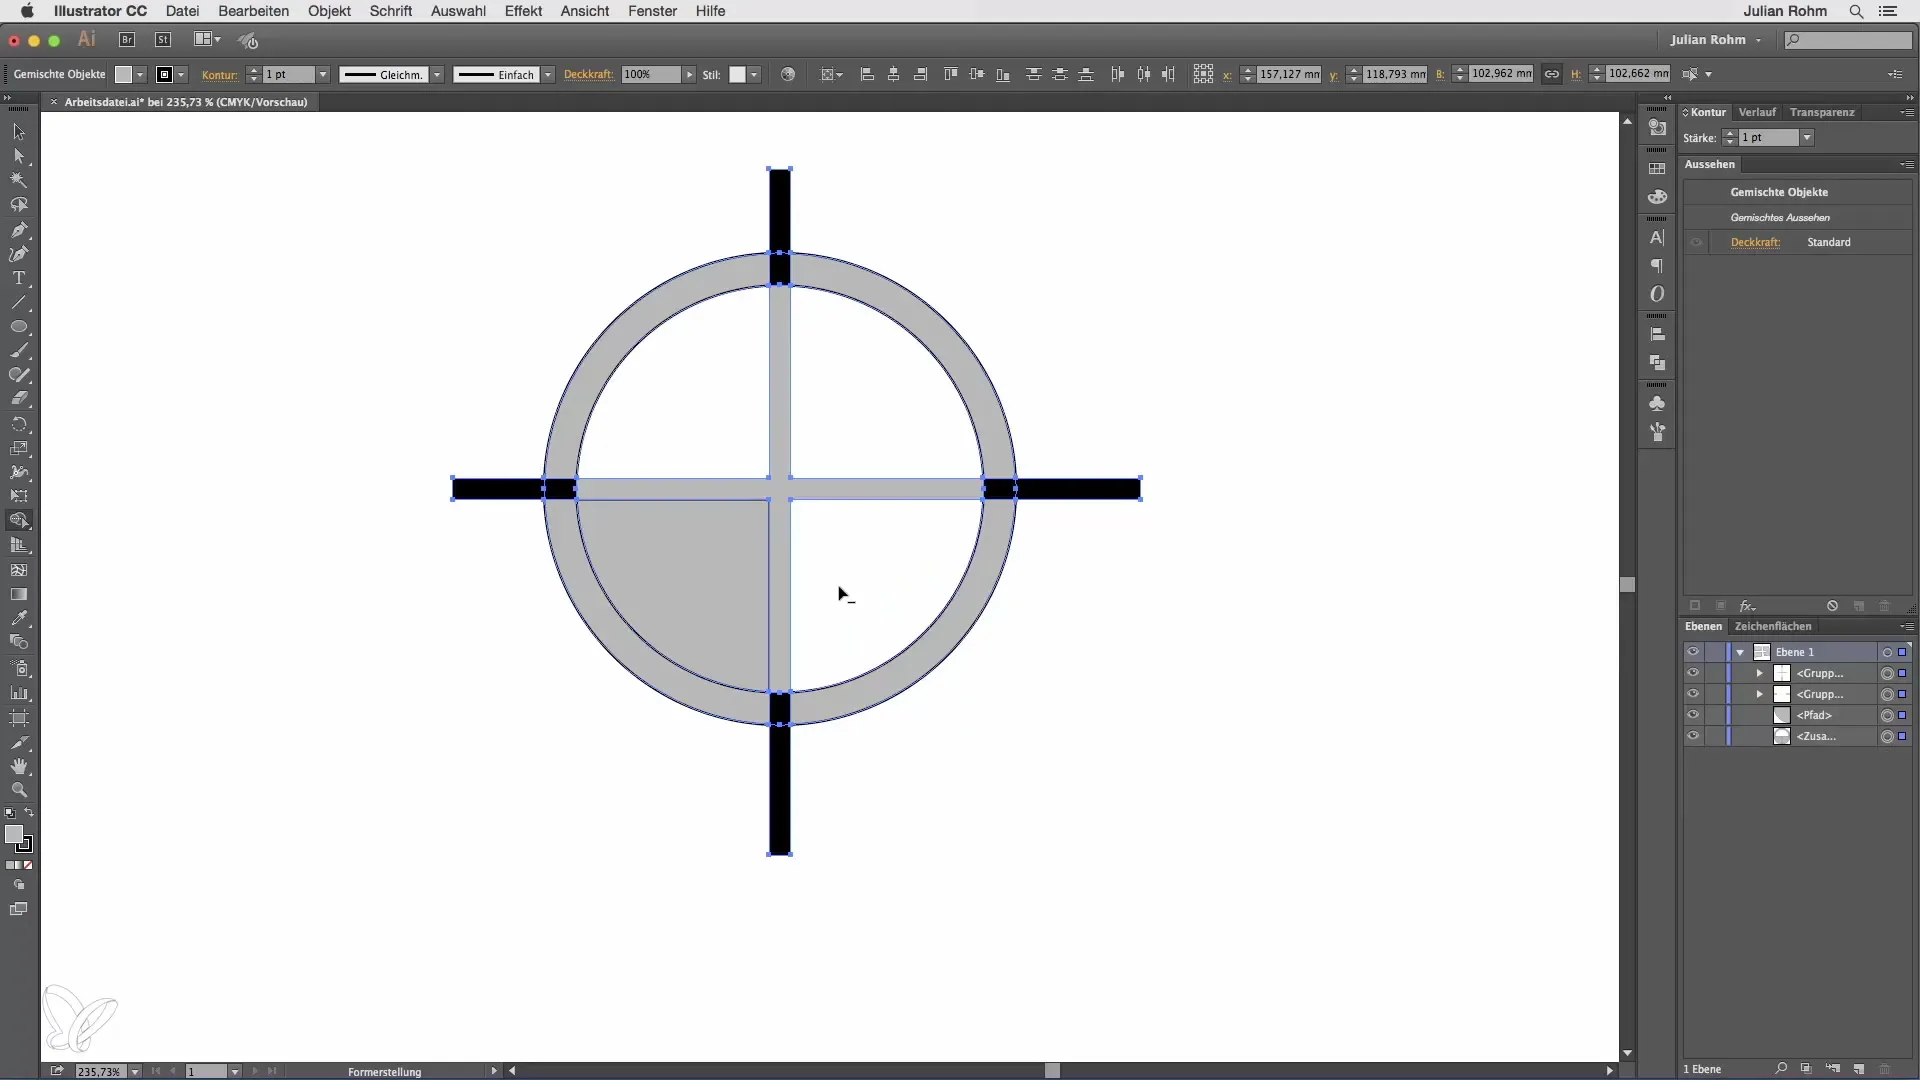Open the stroke color dropdown arrow

(x=181, y=75)
